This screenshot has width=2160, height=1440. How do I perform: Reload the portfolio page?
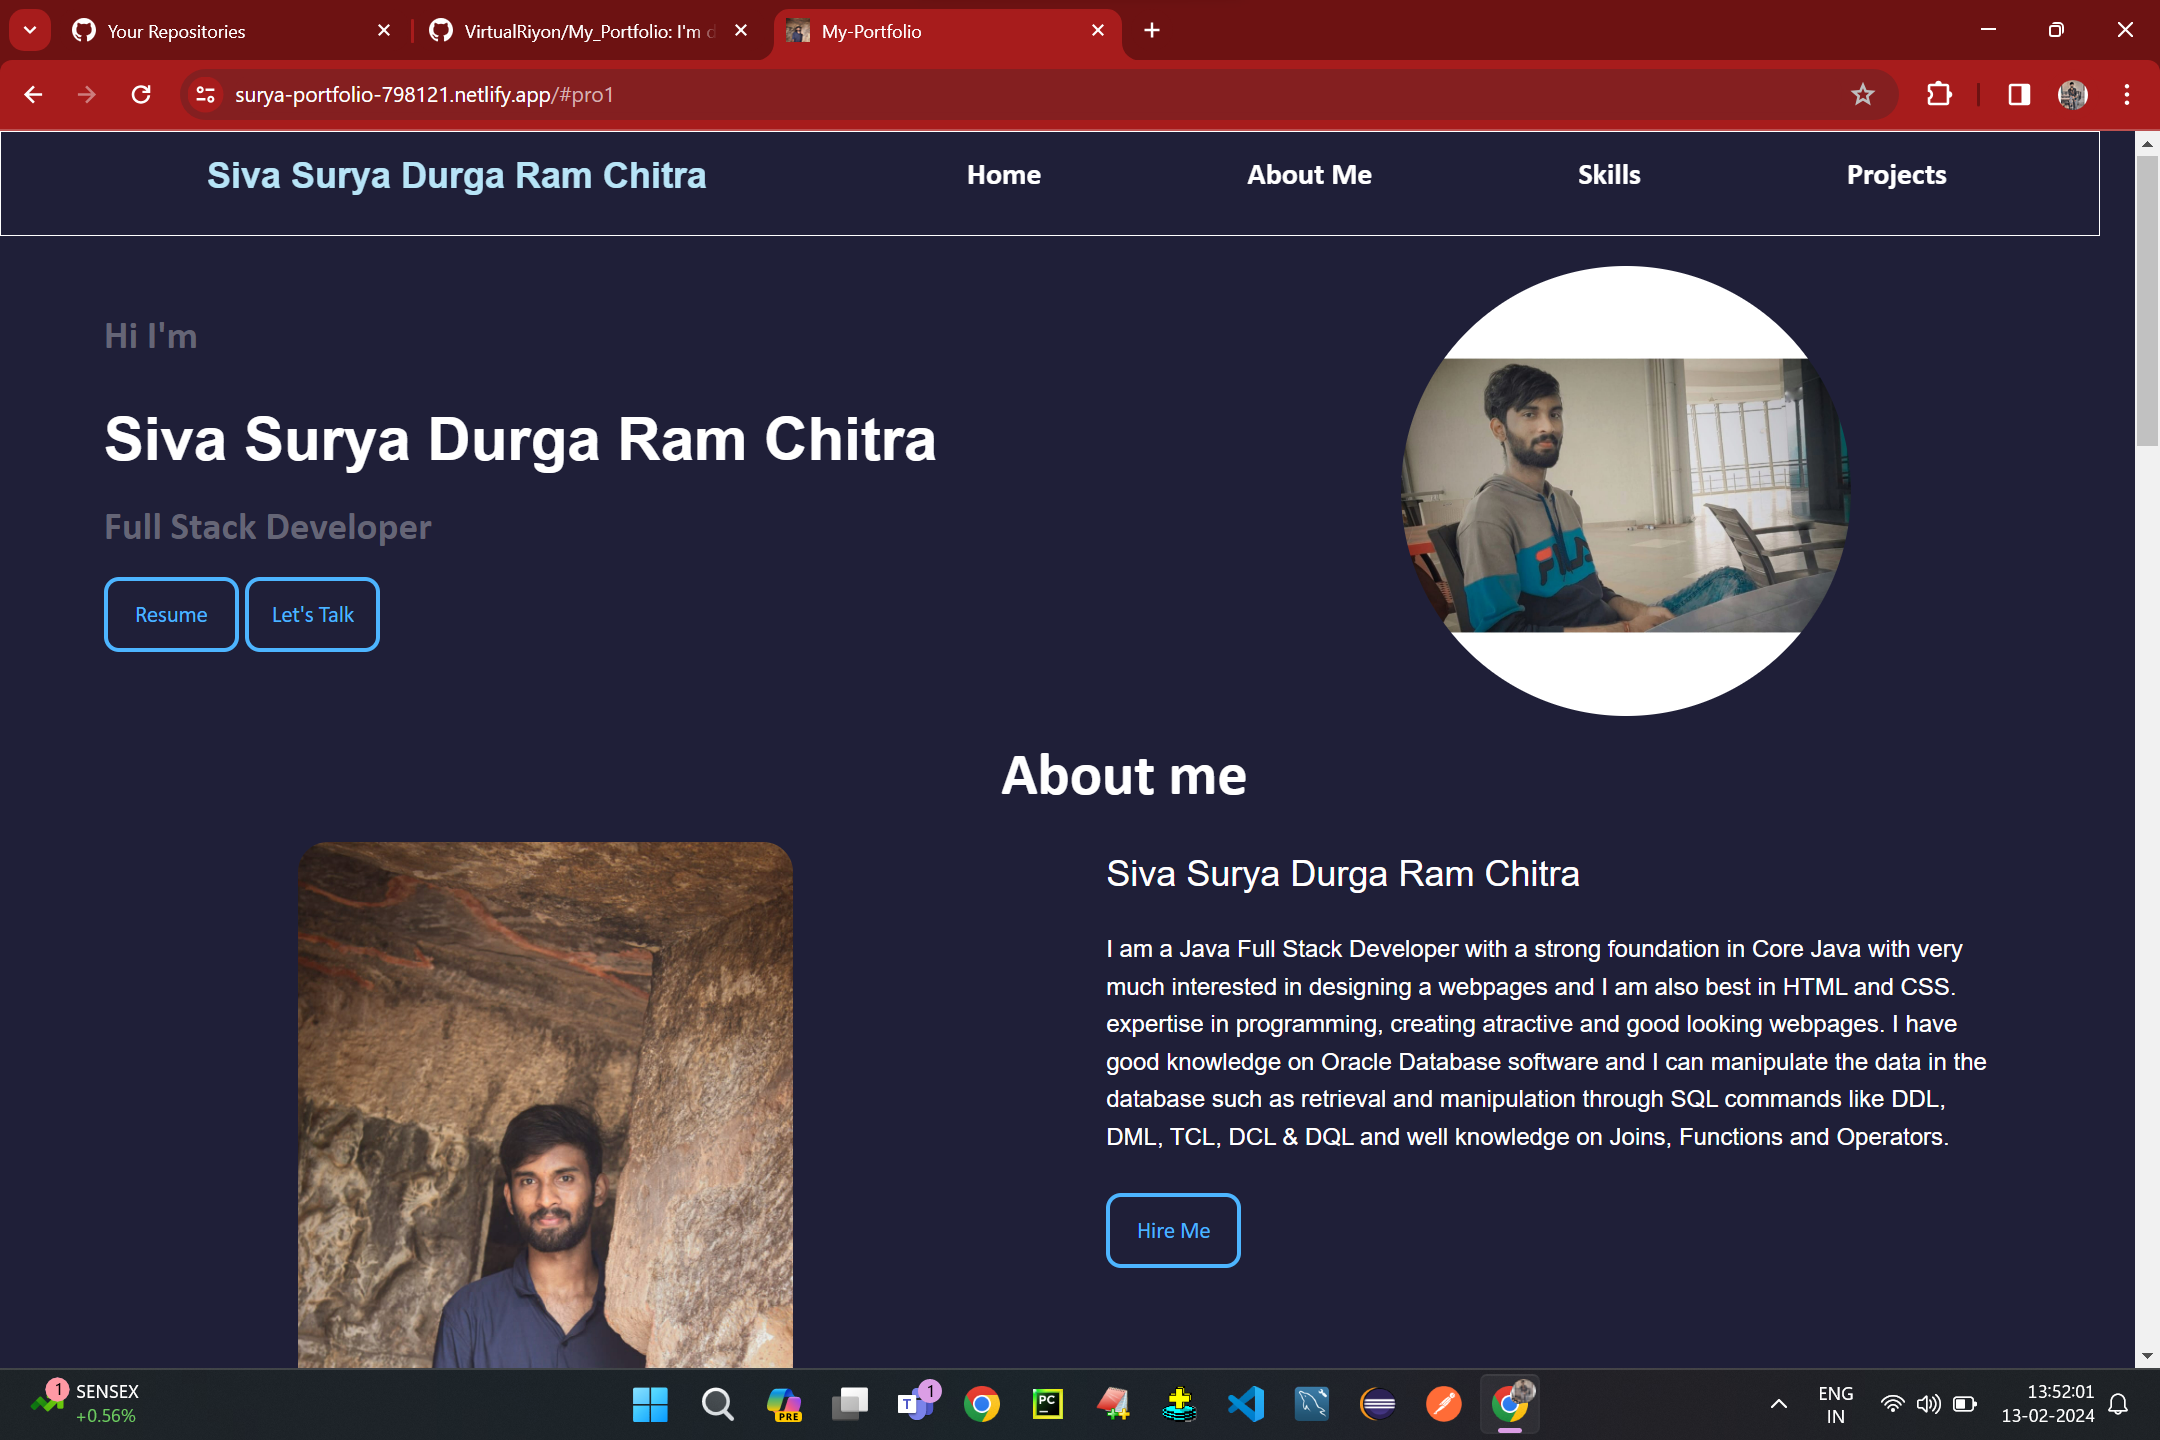click(x=141, y=94)
